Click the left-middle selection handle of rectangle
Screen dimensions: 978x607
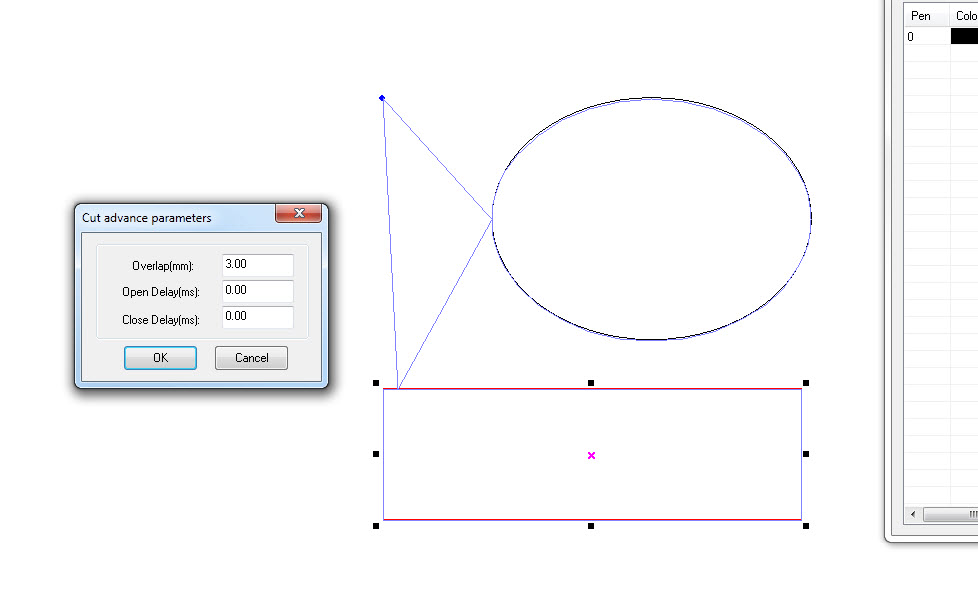(376, 454)
